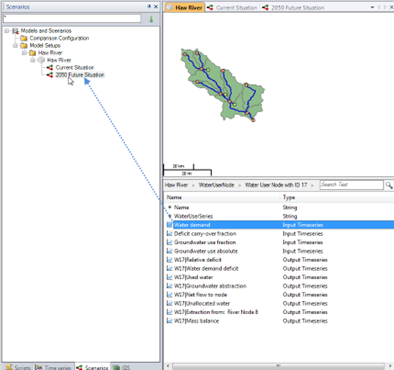Click the Water demand timeseries icon

pos(169,225)
